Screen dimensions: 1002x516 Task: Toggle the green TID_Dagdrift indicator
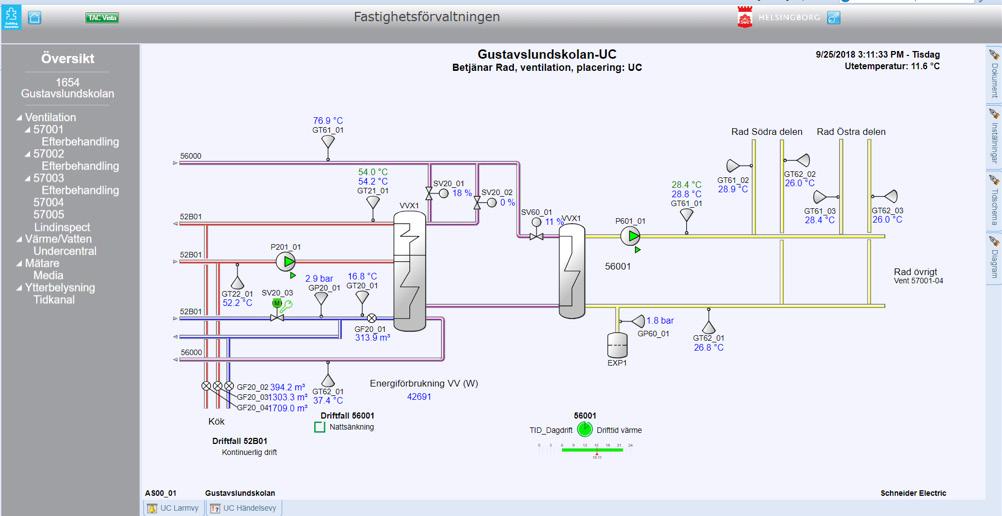[584, 430]
